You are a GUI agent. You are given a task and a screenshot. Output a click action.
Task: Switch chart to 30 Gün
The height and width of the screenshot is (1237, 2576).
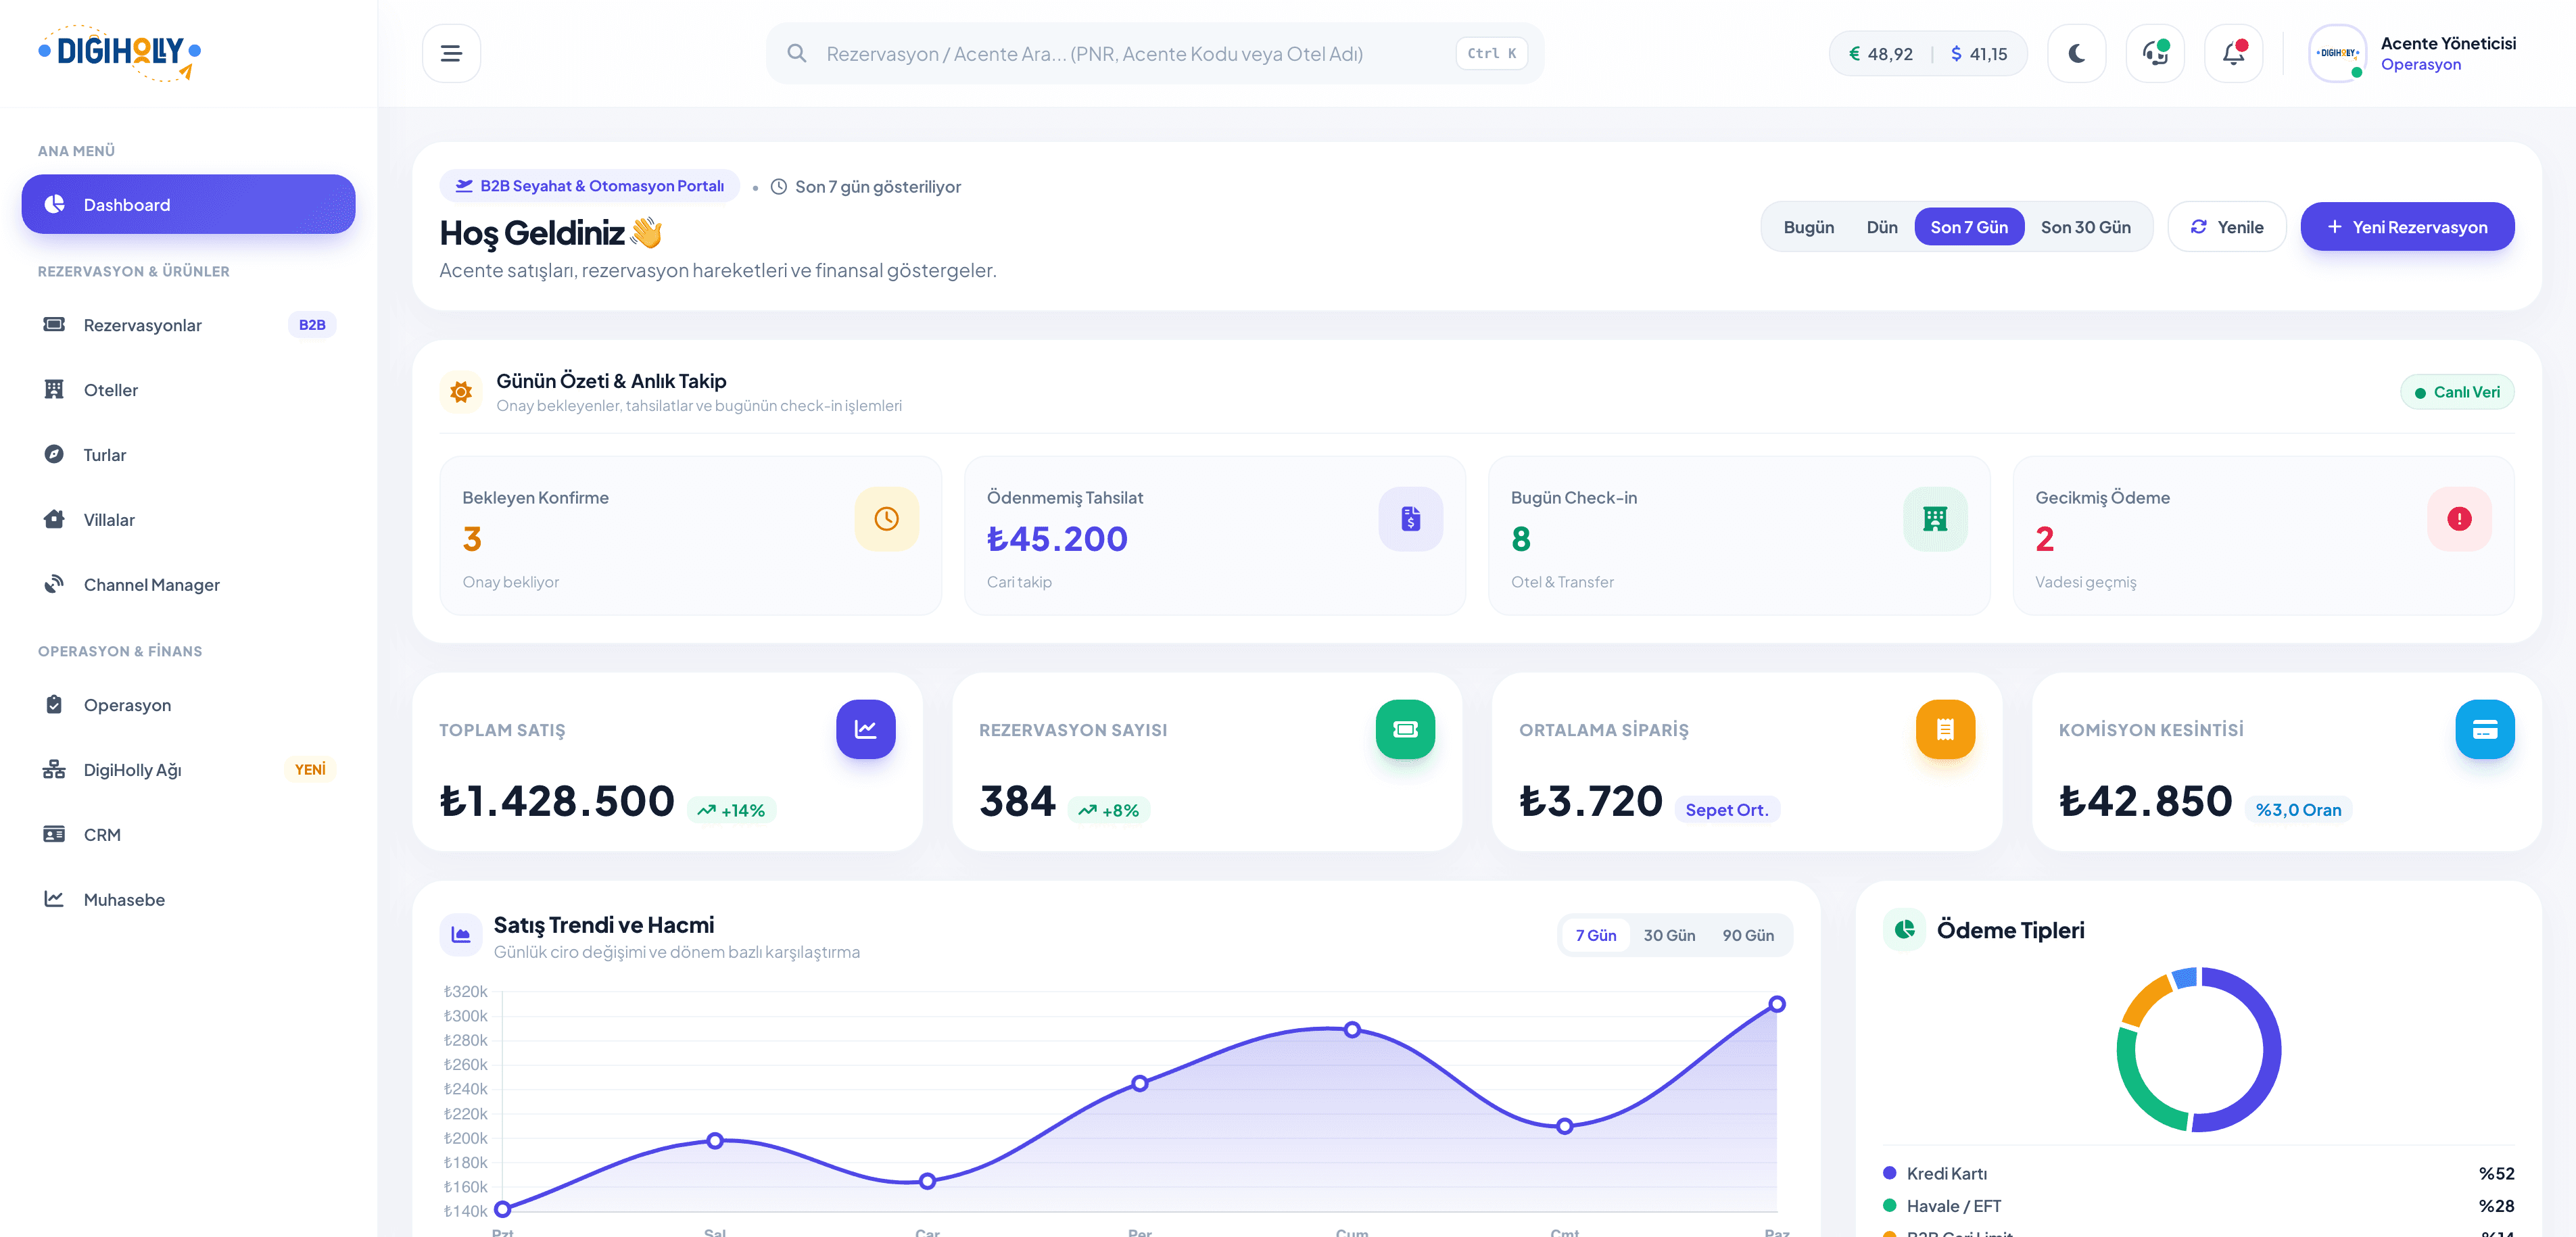pyautogui.click(x=1669, y=935)
